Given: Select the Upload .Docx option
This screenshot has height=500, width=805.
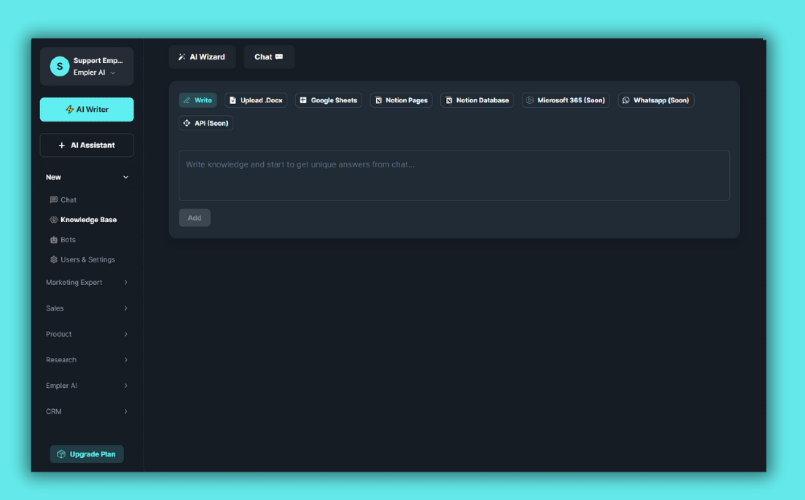Looking at the screenshot, I should tap(256, 100).
